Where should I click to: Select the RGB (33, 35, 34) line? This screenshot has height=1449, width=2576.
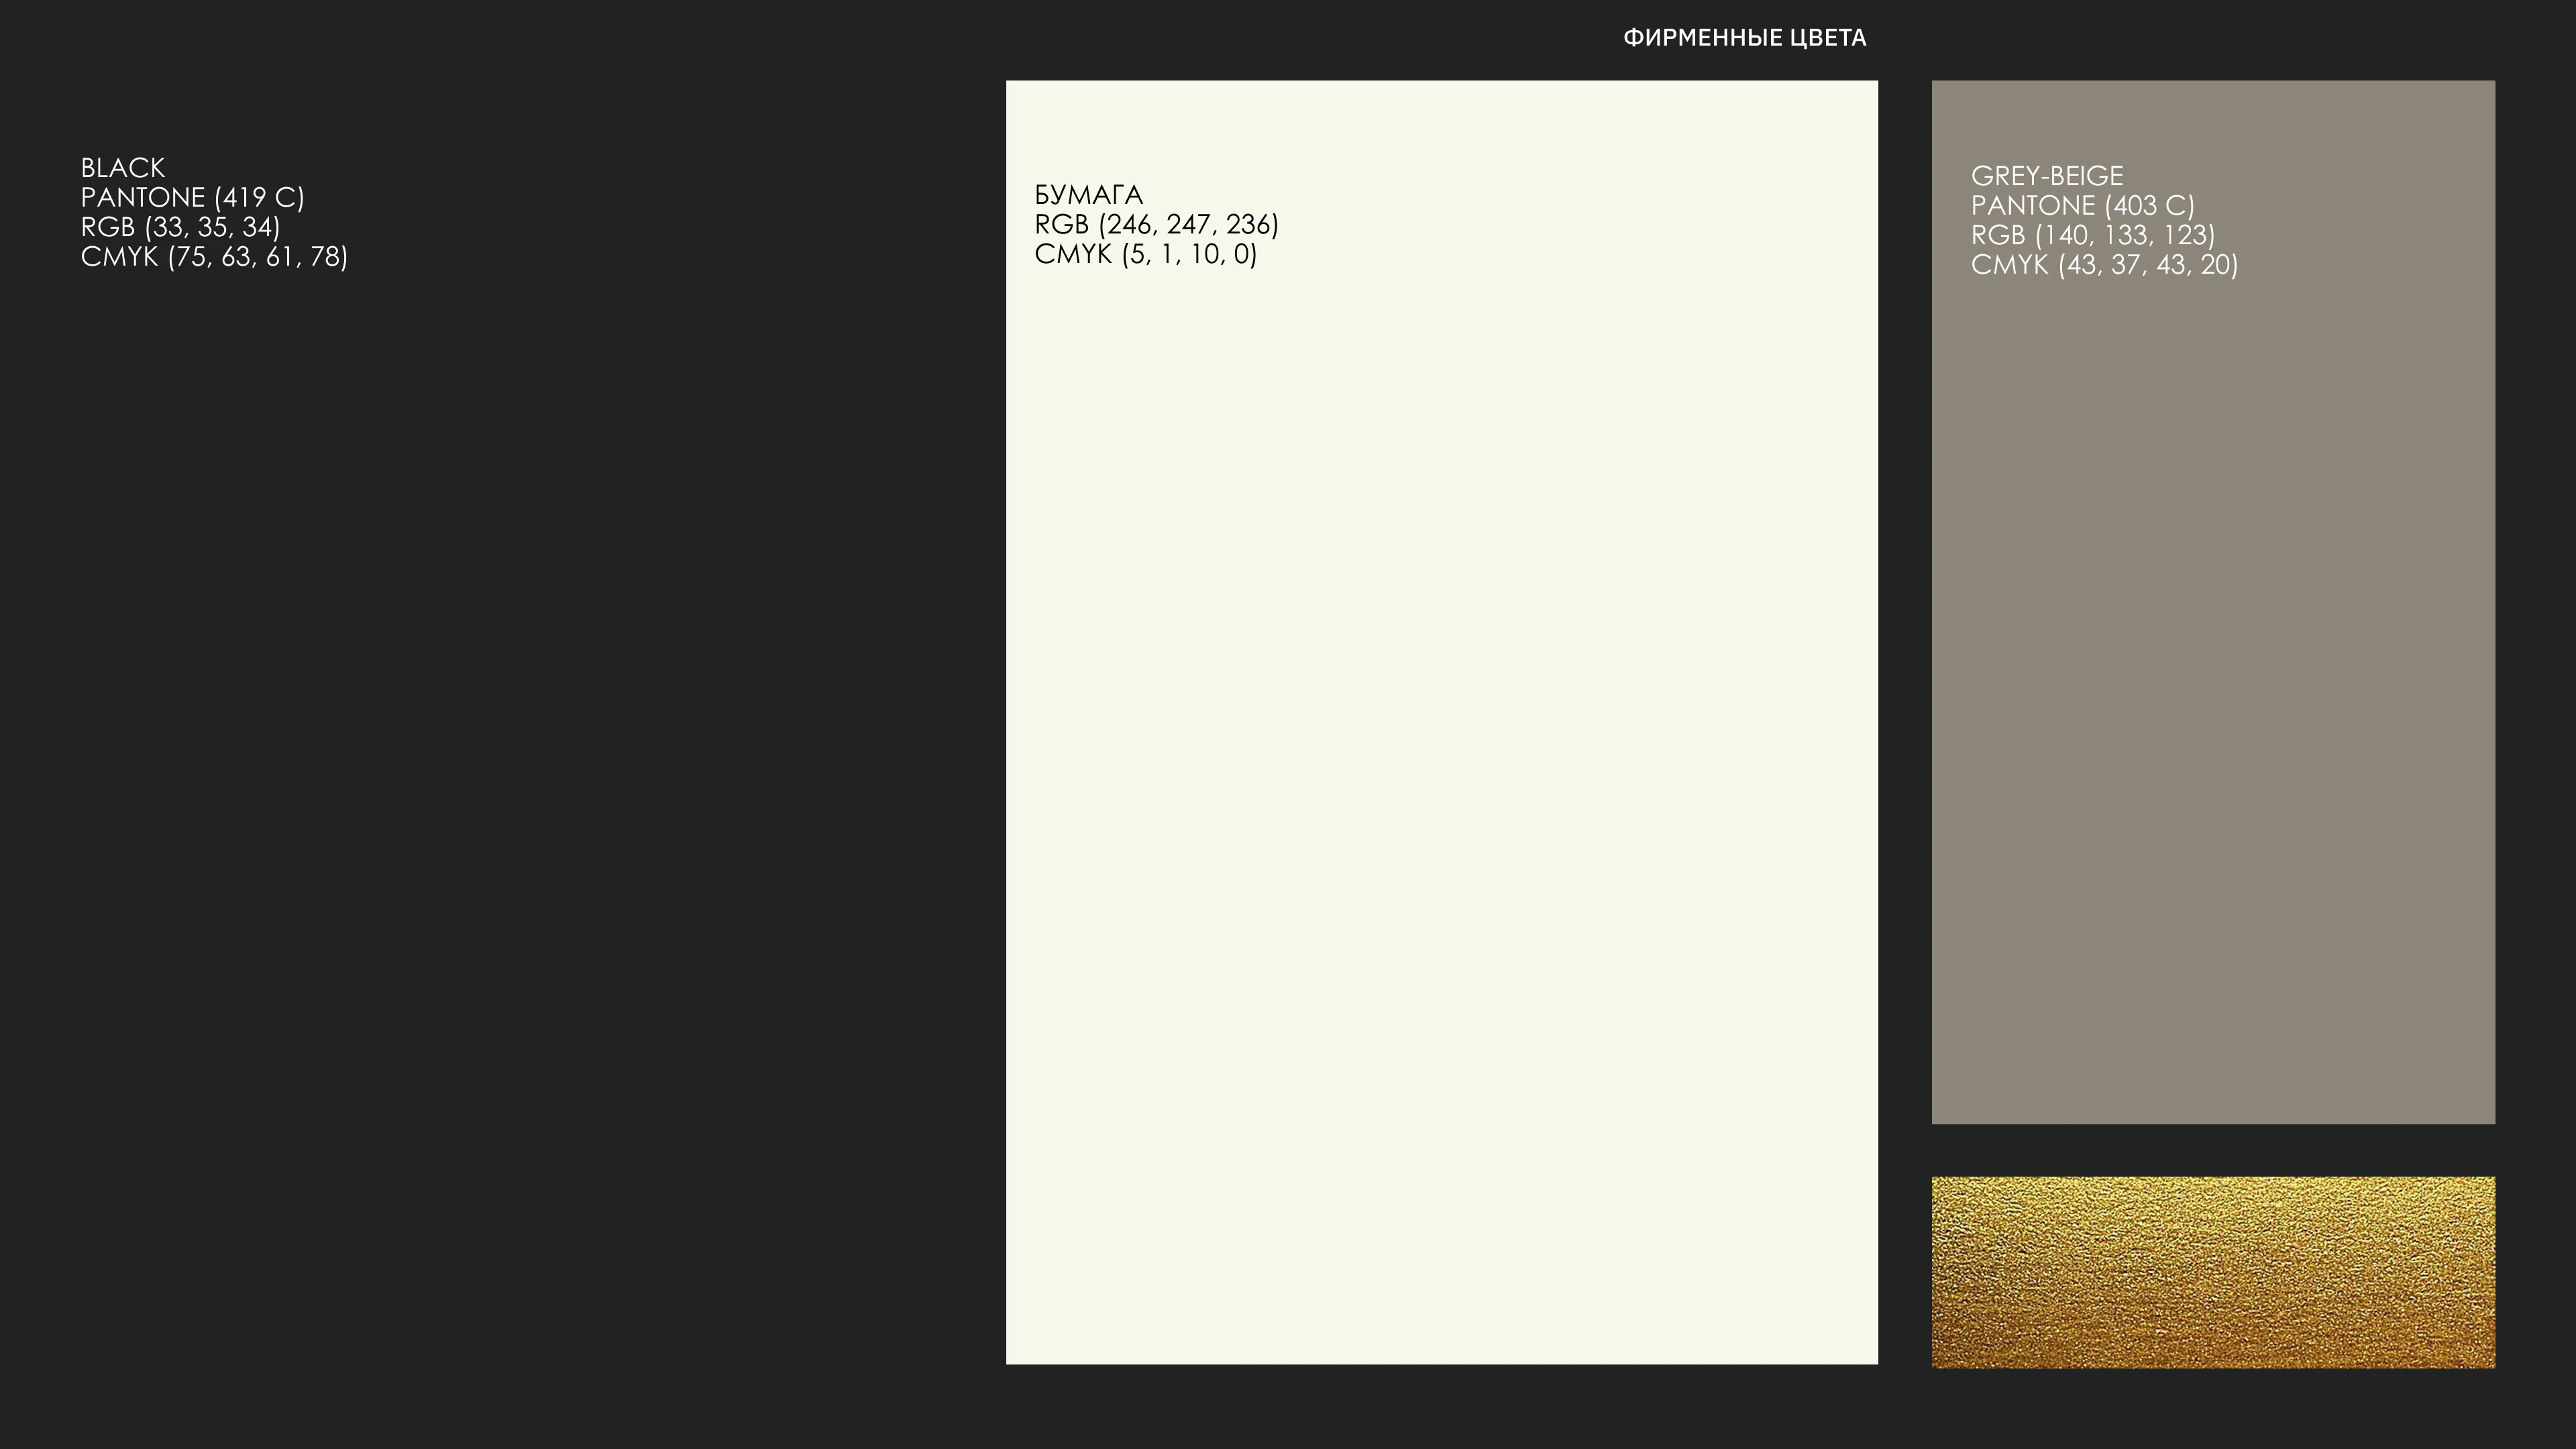pyautogui.click(x=180, y=227)
